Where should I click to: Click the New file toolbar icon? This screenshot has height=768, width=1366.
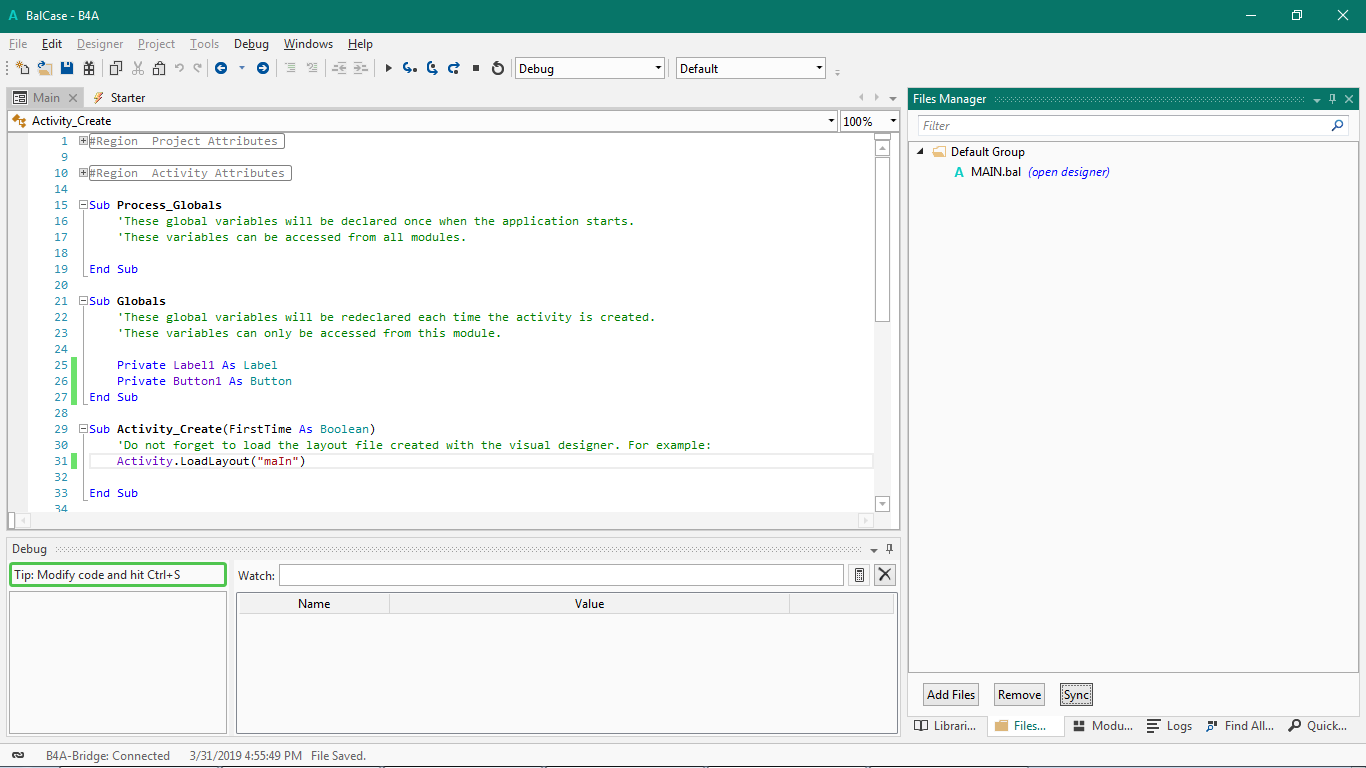point(23,68)
